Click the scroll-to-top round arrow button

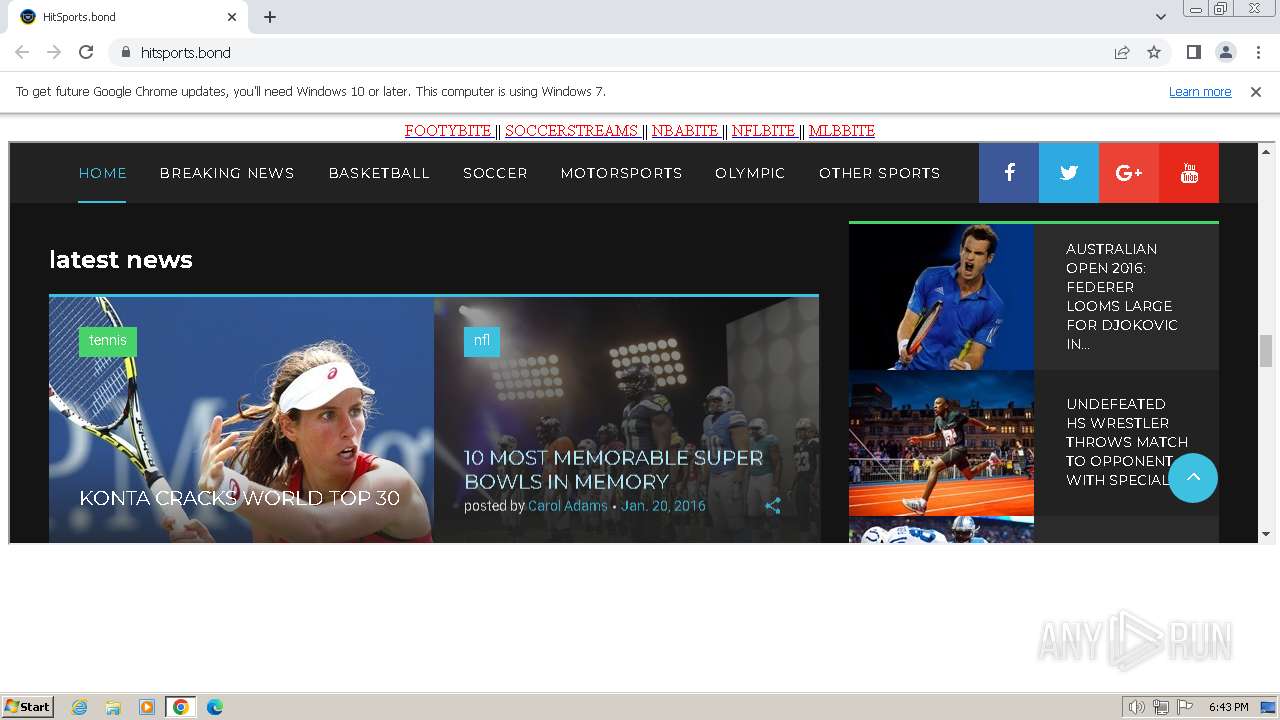(1193, 478)
